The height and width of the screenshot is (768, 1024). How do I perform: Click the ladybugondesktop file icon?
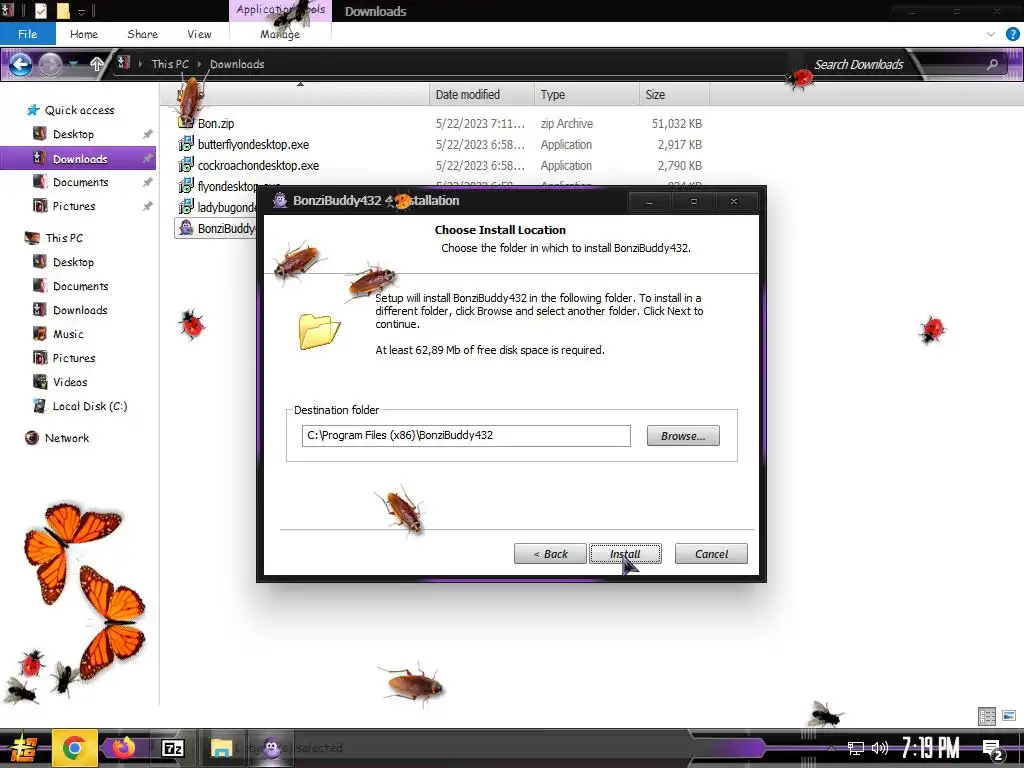[x=186, y=207]
